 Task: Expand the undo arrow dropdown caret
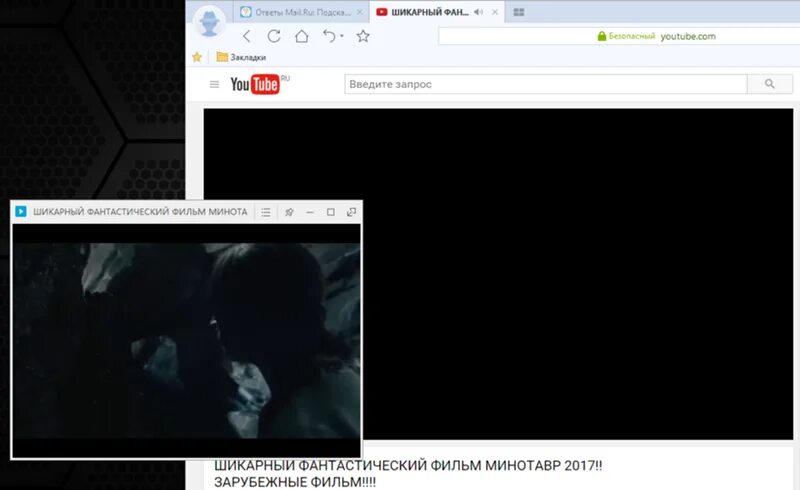point(342,36)
